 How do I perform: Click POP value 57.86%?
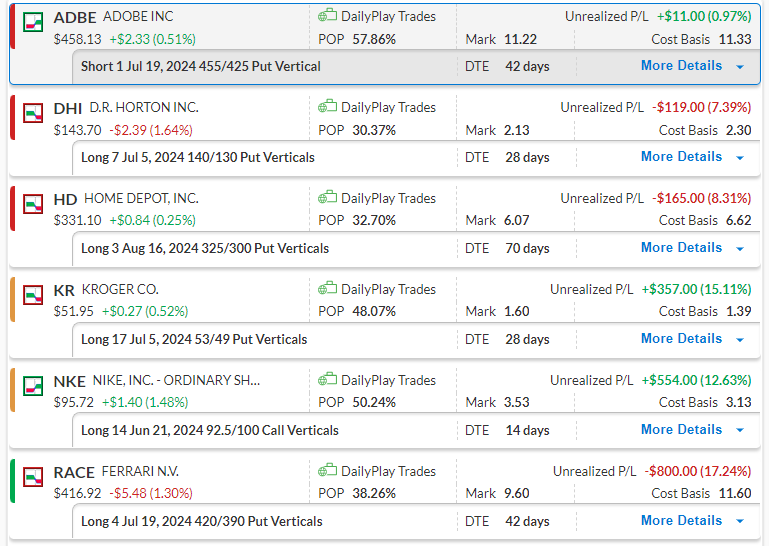pyautogui.click(x=374, y=39)
